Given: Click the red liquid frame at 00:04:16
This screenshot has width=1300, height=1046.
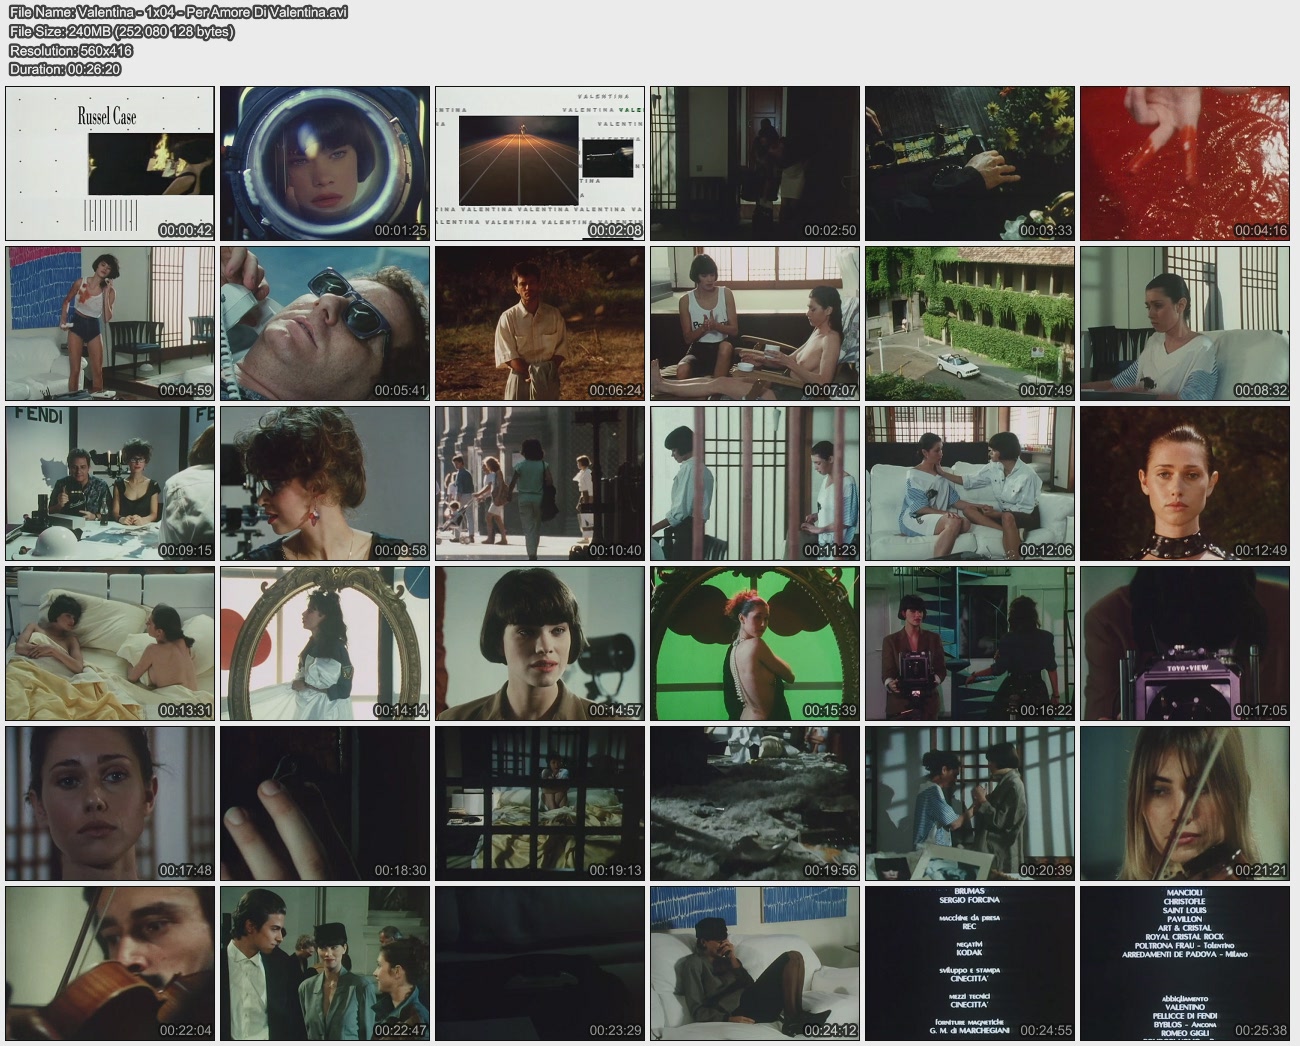Looking at the screenshot, I should (x=1184, y=163).
